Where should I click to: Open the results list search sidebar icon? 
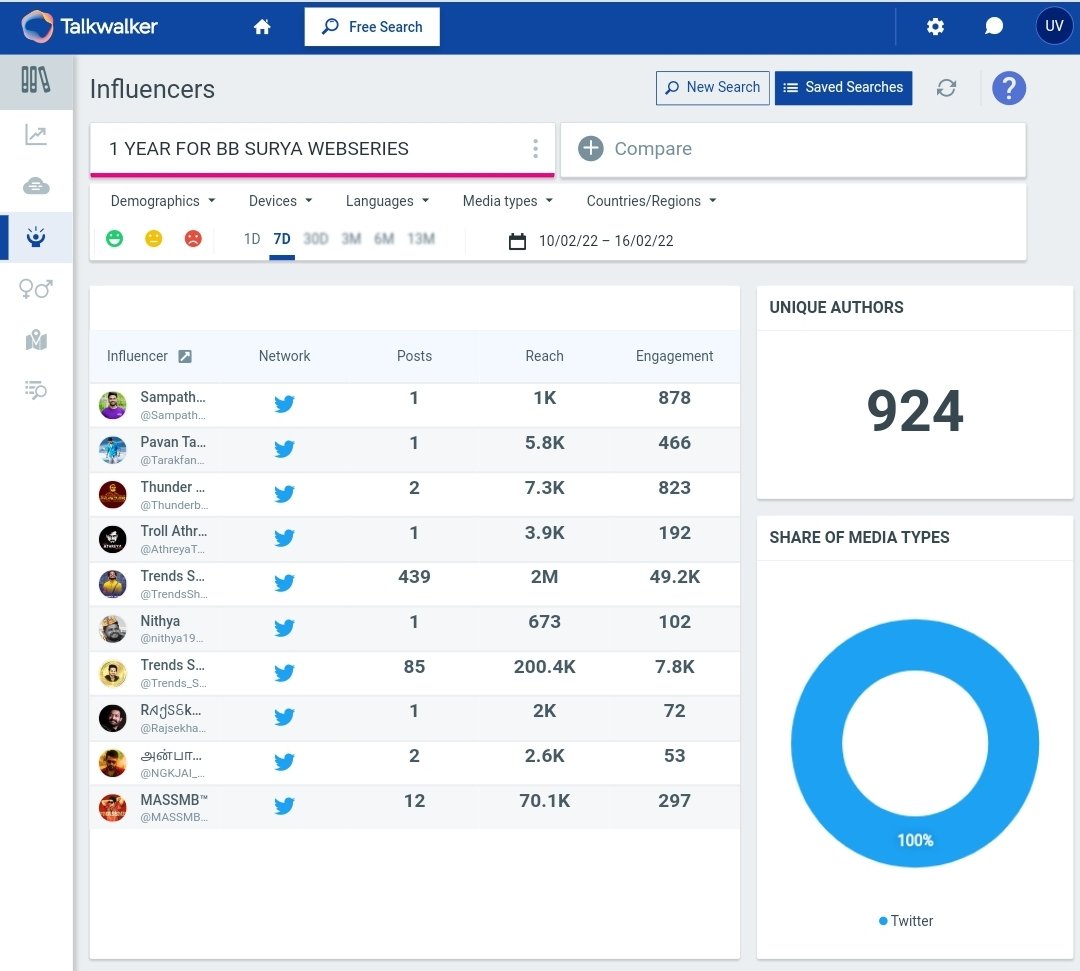[x=36, y=390]
